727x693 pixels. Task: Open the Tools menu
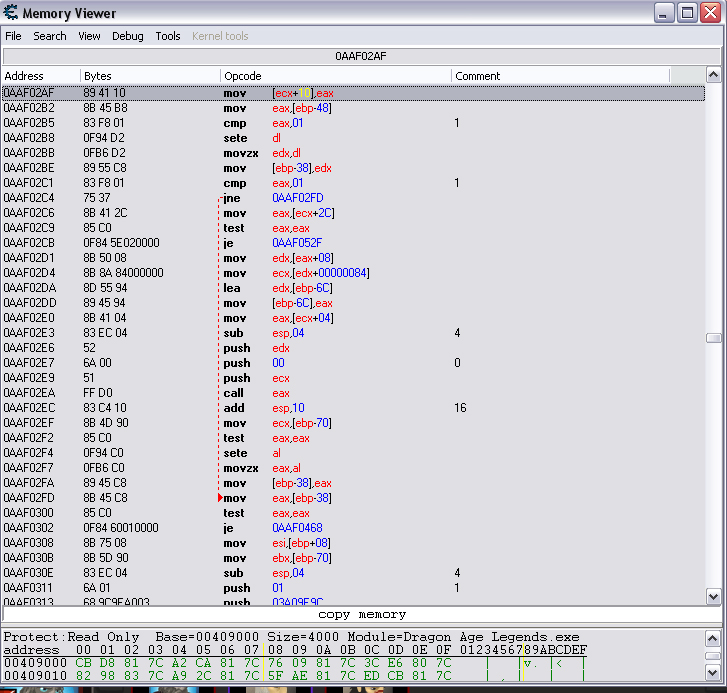point(168,36)
